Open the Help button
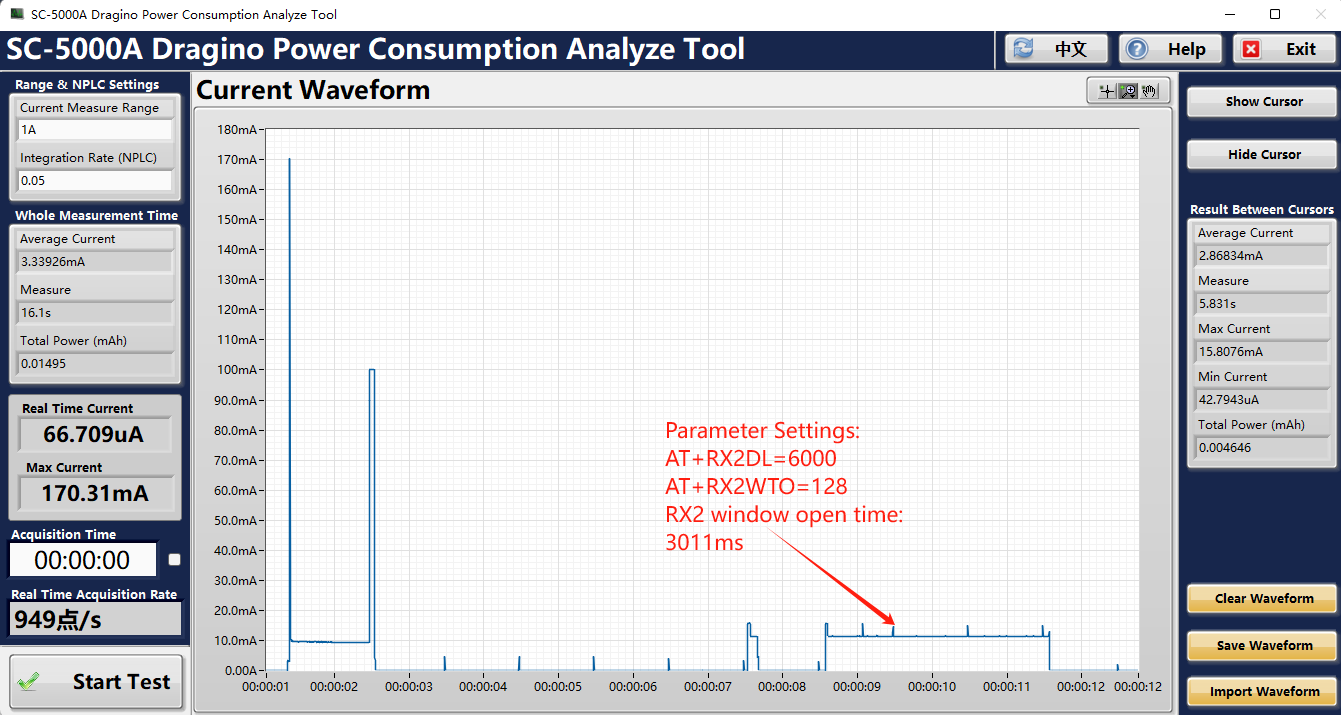This screenshot has width=1341, height=715. click(1171, 49)
